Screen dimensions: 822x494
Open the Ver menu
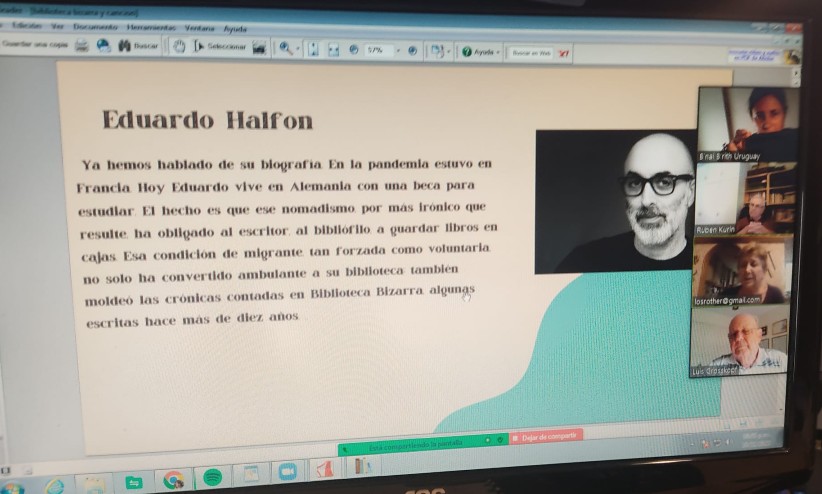57,26
